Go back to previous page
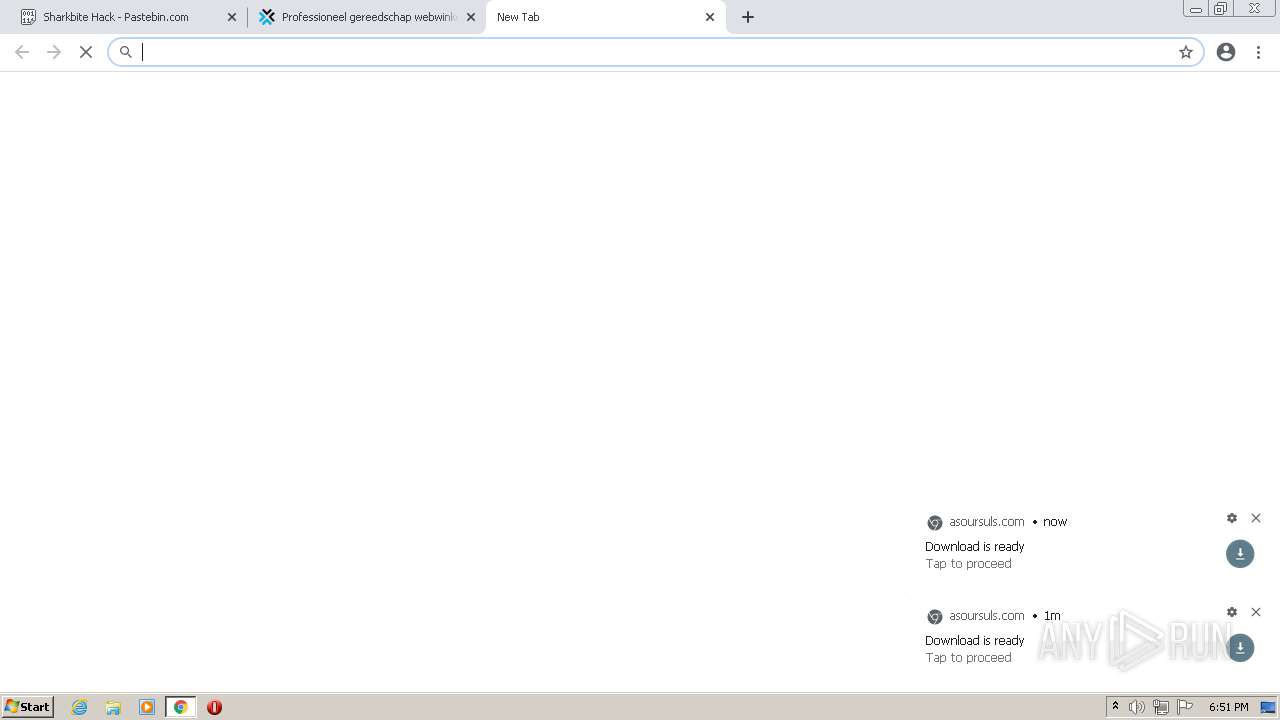Viewport: 1280px width, 720px height. (22, 52)
